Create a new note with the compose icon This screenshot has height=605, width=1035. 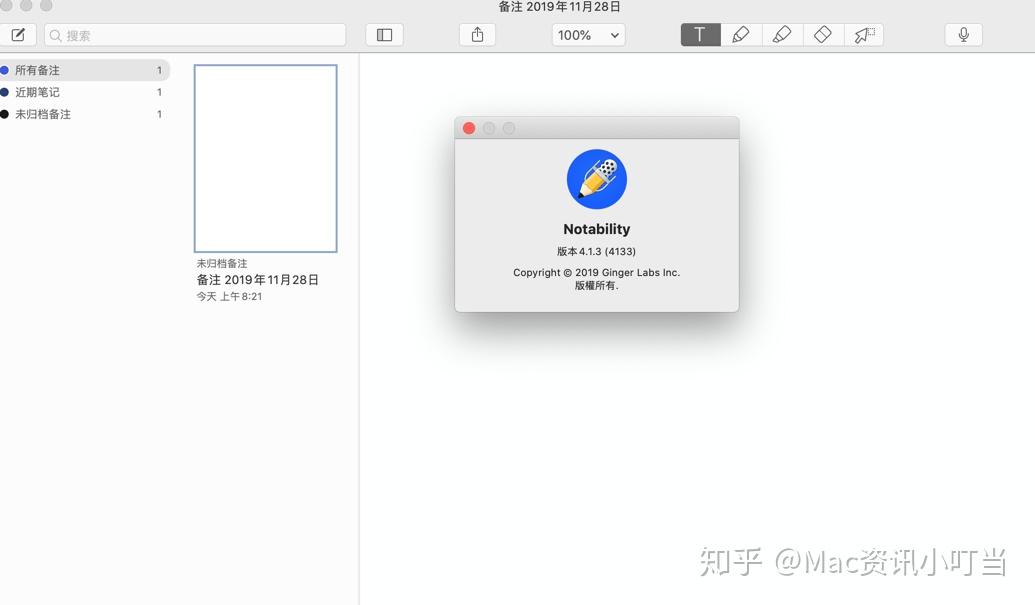click(x=18, y=34)
